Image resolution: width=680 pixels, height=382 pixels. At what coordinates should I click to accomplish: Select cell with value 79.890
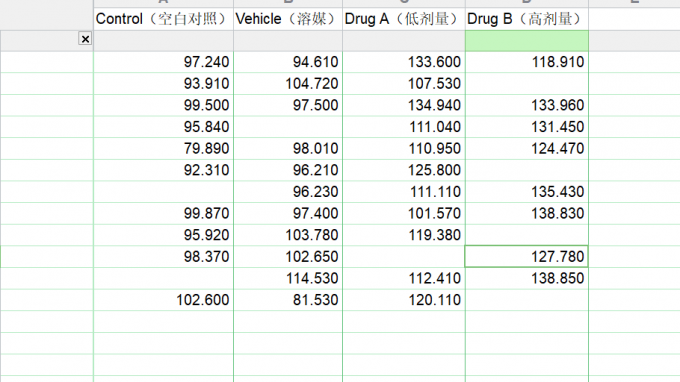[x=163, y=149]
